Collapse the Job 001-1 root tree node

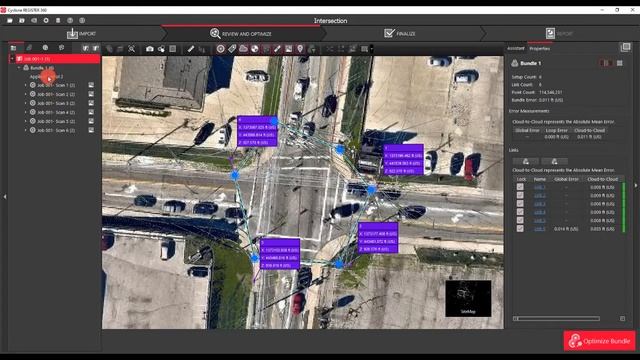tap(12, 59)
